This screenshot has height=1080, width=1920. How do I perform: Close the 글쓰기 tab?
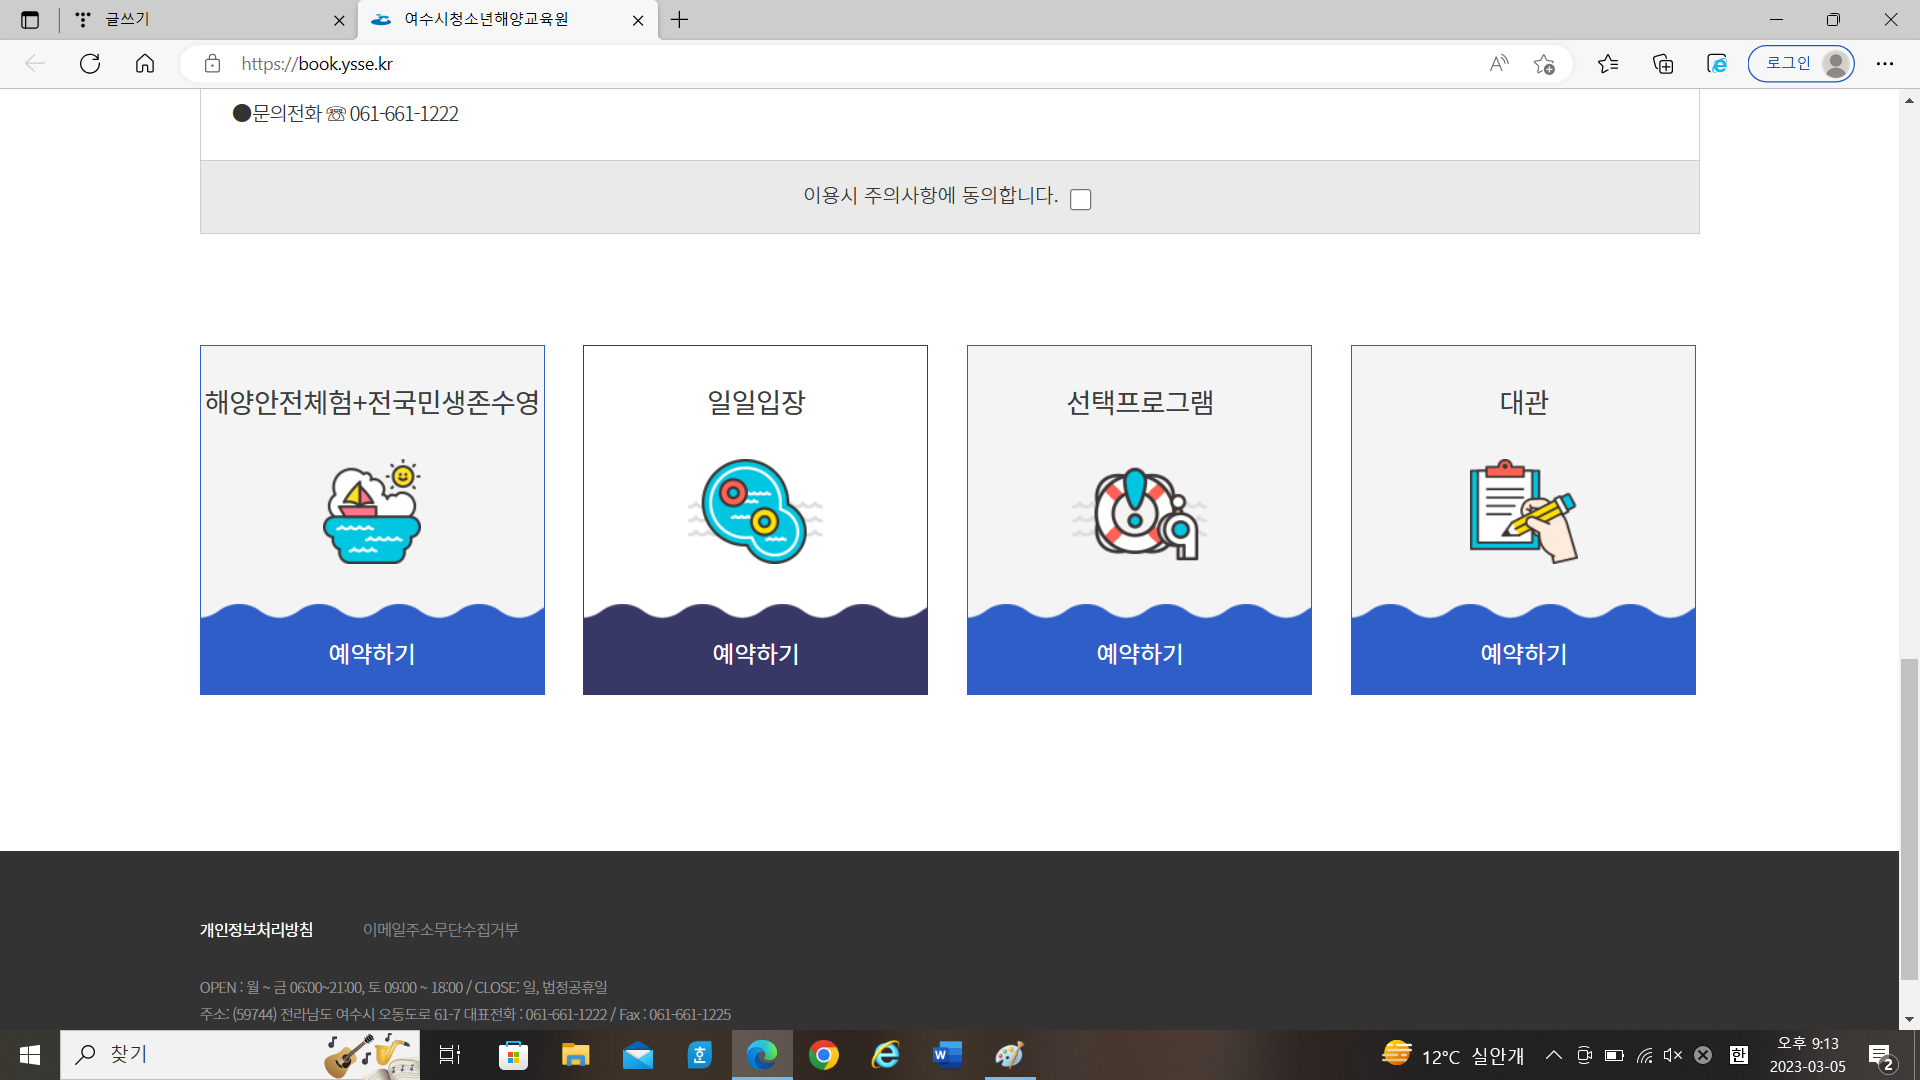(339, 20)
